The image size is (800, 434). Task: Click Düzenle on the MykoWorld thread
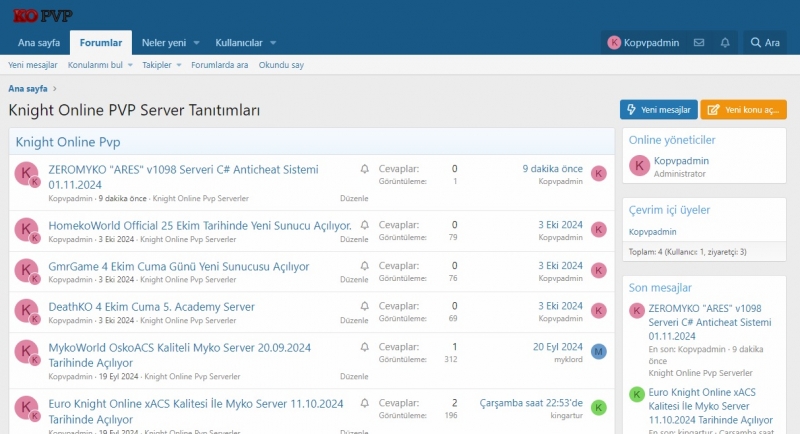click(x=354, y=376)
